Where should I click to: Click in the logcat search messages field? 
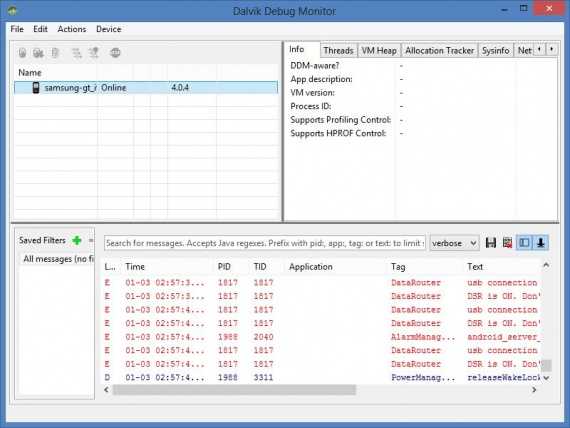(265, 243)
